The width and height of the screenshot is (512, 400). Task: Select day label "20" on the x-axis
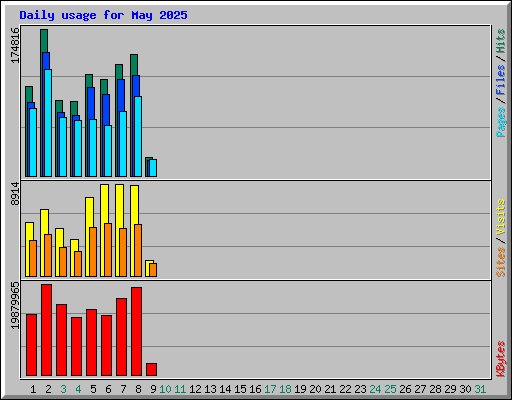315,389
